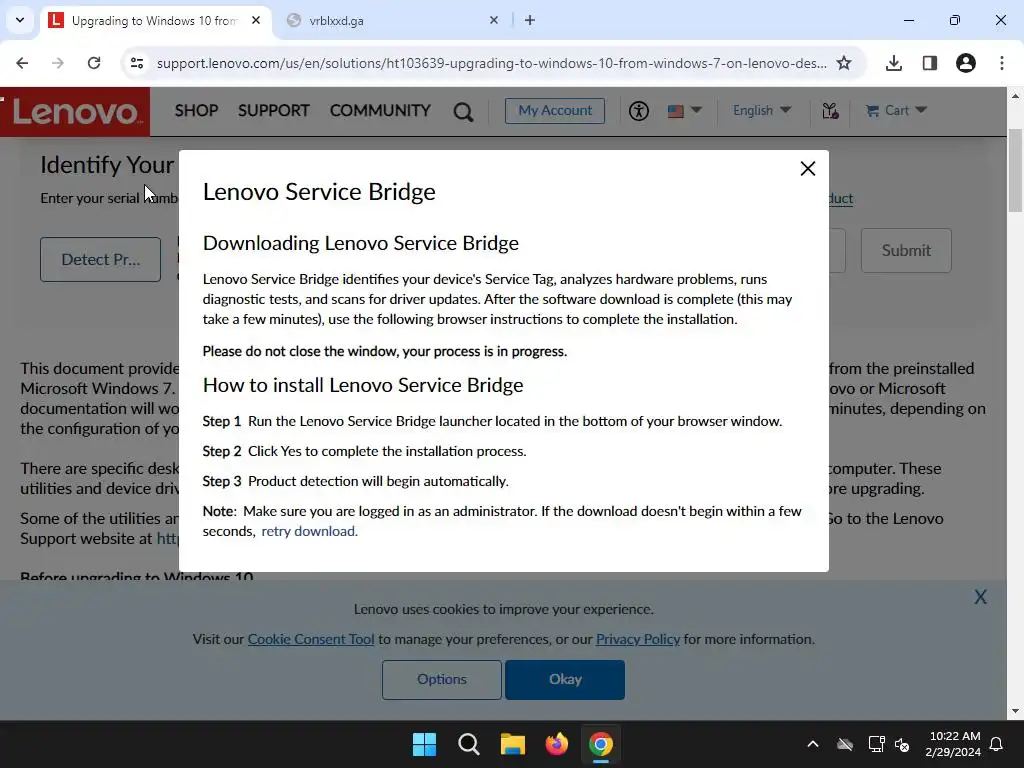Click the rewards gift icon in header
Screen dimensions: 1024x768
(830, 110)
